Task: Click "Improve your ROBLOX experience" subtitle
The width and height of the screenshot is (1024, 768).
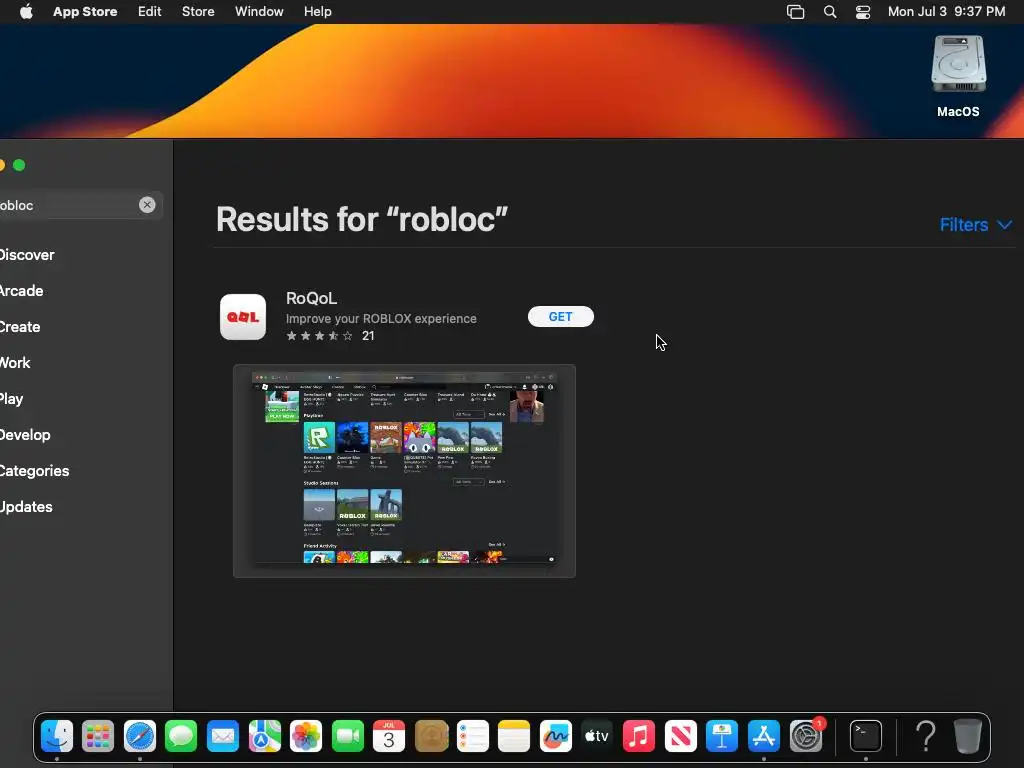Action: tap(381, 319)
